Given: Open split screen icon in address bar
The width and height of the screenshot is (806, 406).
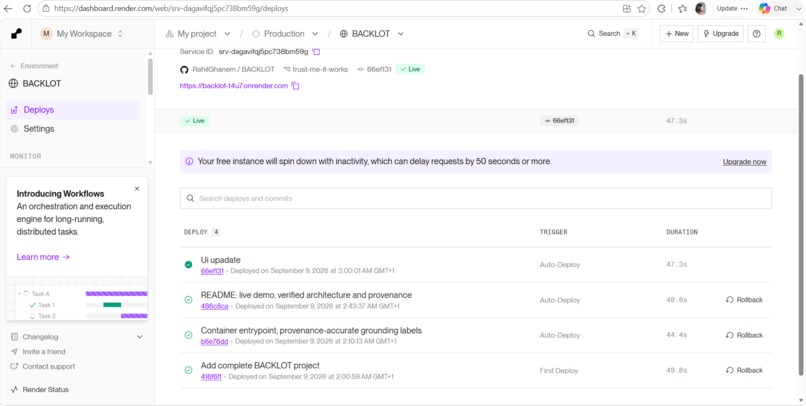Looking at the screenshot, I should pyautogui.click(x=627, y=9).
